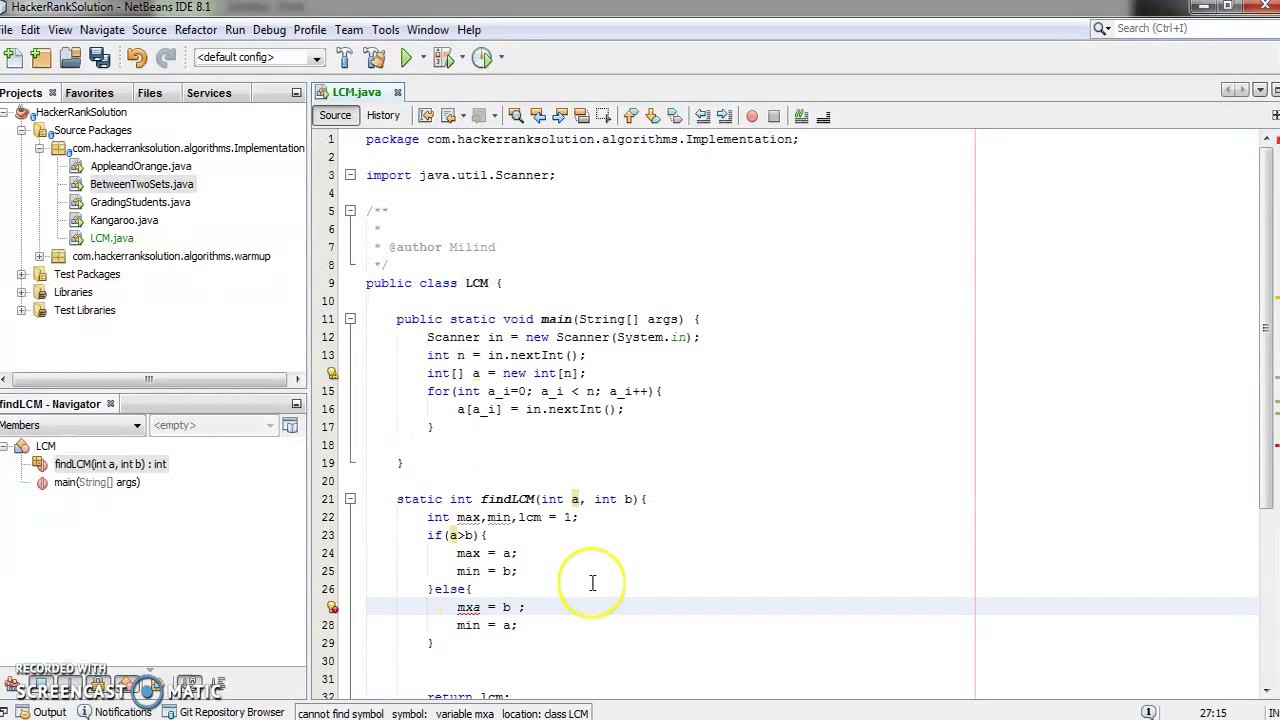This screenshot has width=1280, height=720.
Task: Open the Tools menu
Action: click(x=385, y=30)
